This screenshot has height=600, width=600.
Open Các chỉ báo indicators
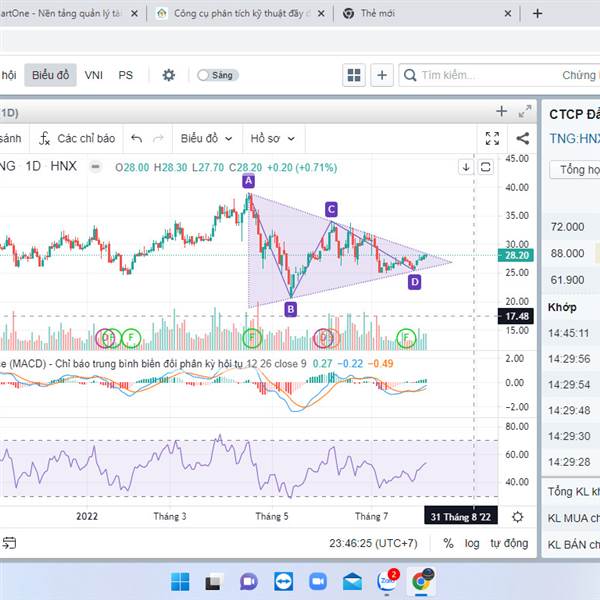(77, 138)
